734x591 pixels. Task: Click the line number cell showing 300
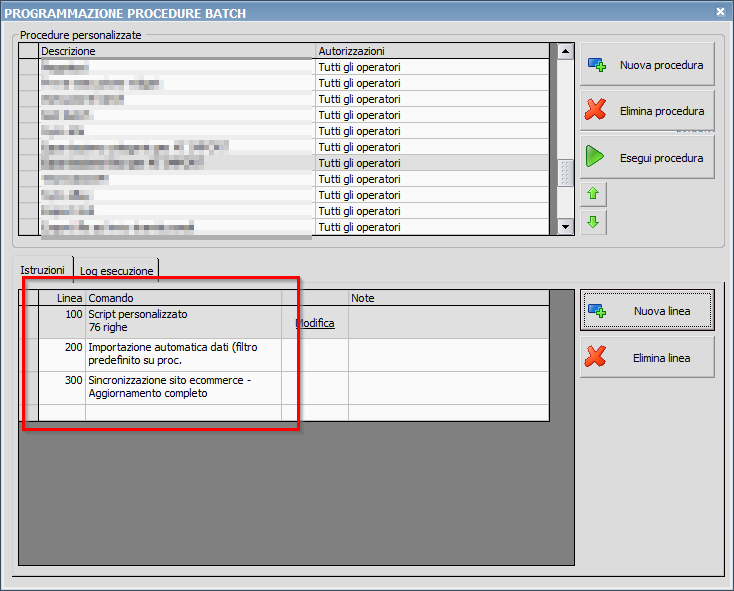click(x=62, y=387)
